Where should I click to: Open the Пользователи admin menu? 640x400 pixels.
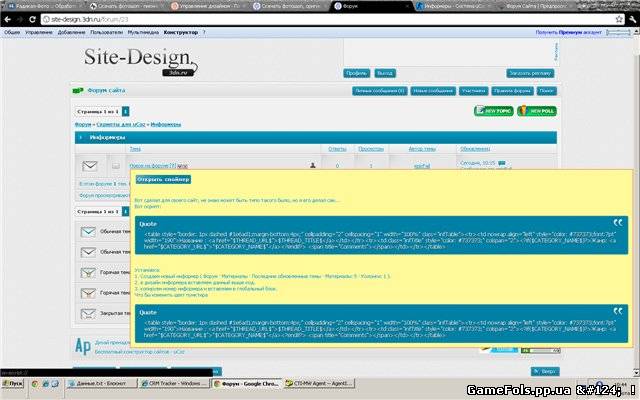[x=107, y=32]
